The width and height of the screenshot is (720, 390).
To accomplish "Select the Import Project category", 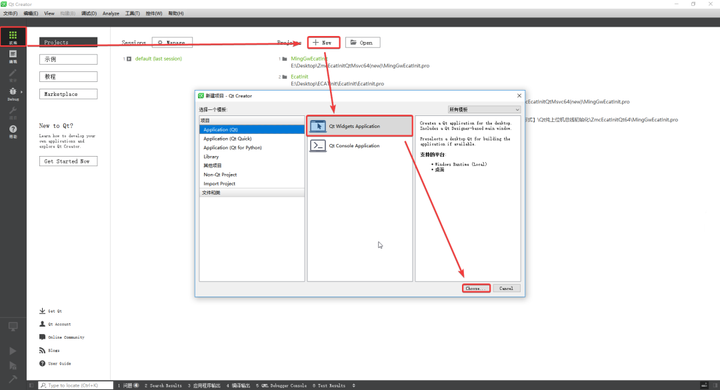I will tap(252, 183).
